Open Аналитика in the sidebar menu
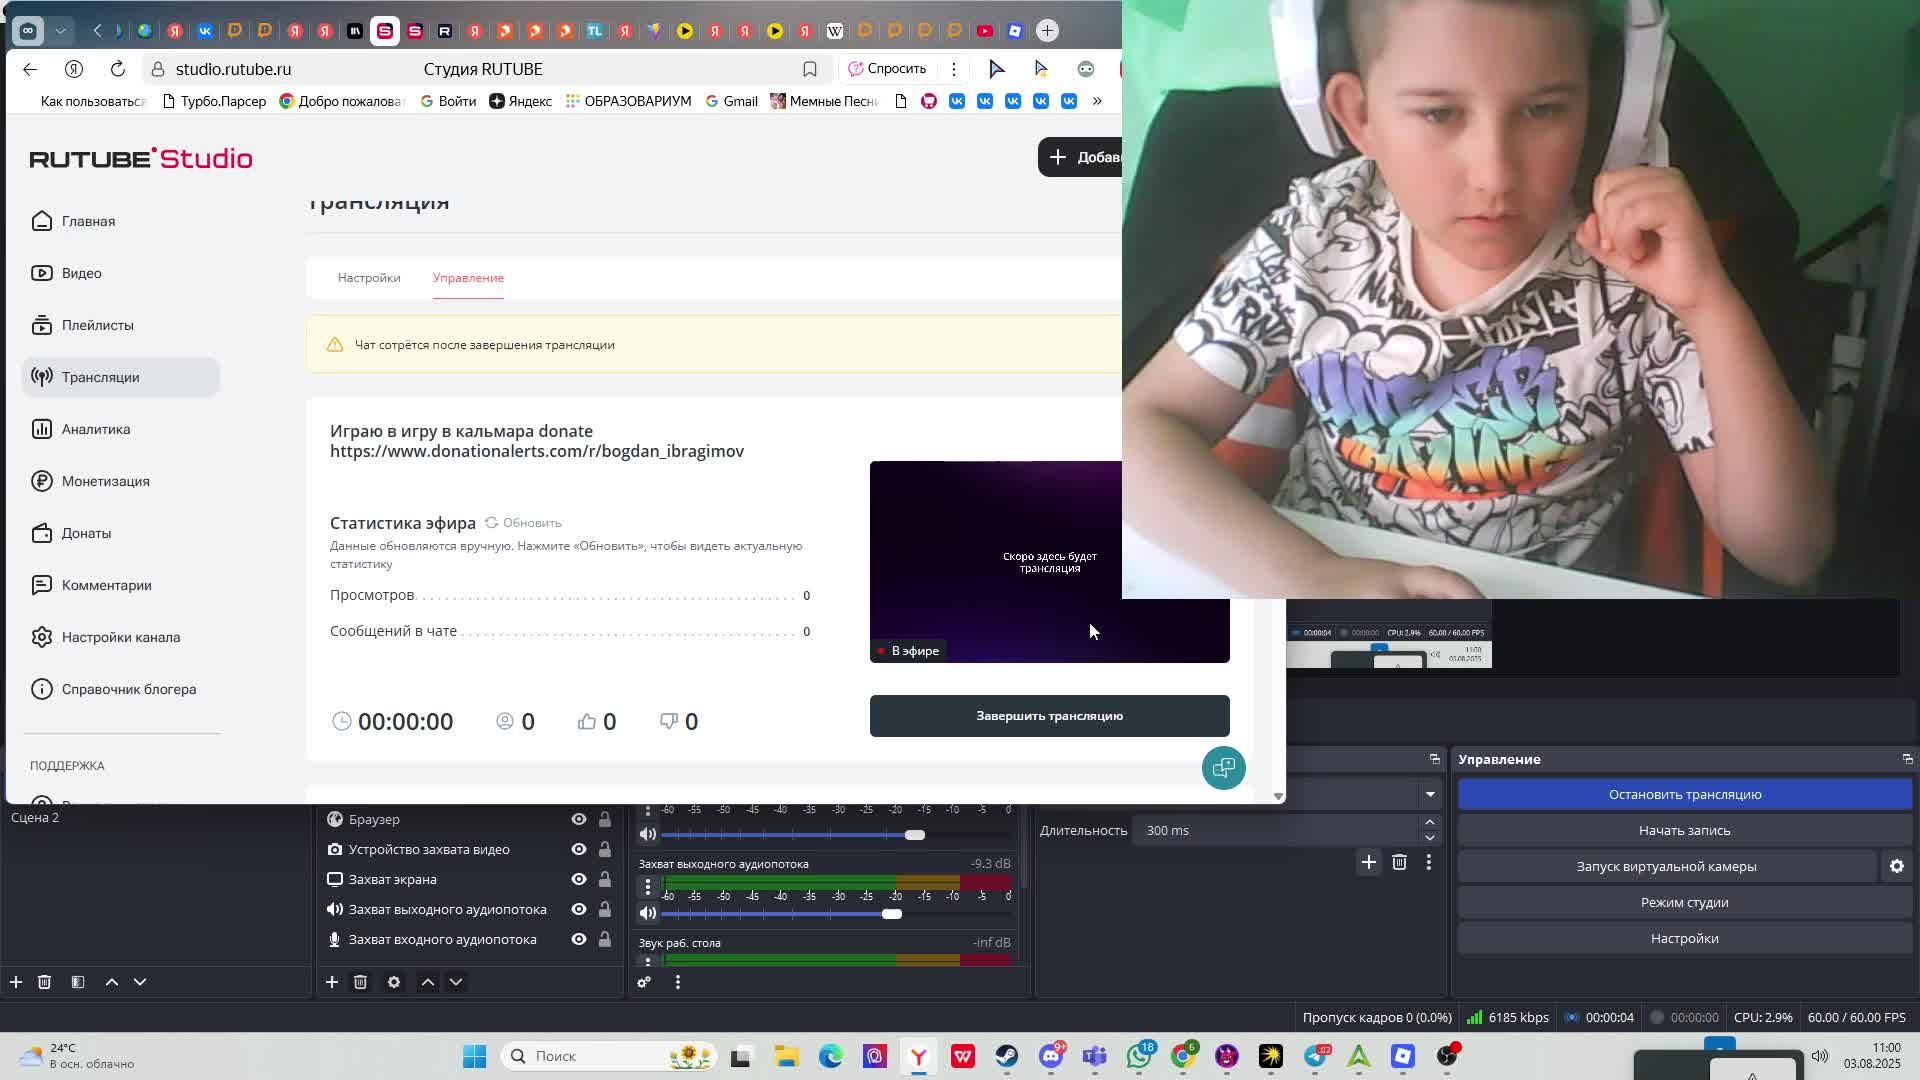Viewport: 1920px width, 1080px height. coord(96,429)
